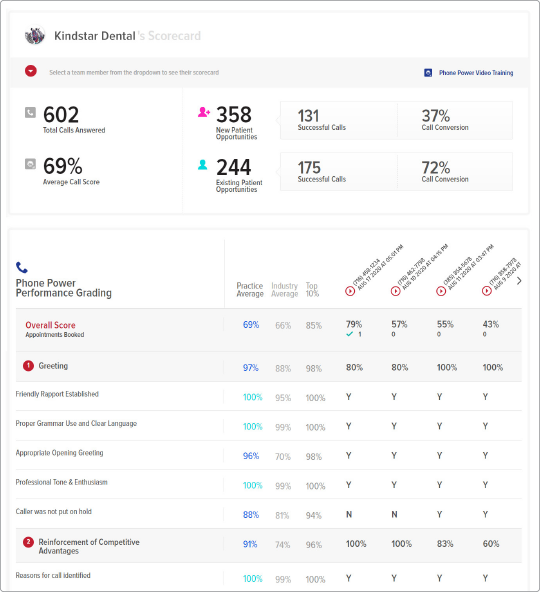
Task: Play the Aug 17 05:01 PM call recording
Action: pyautogui.click(x=350, y=291)
